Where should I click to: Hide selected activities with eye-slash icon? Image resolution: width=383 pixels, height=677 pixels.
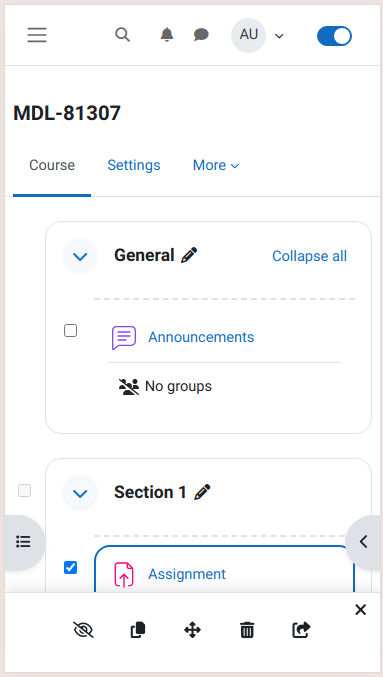pos(83,630)
